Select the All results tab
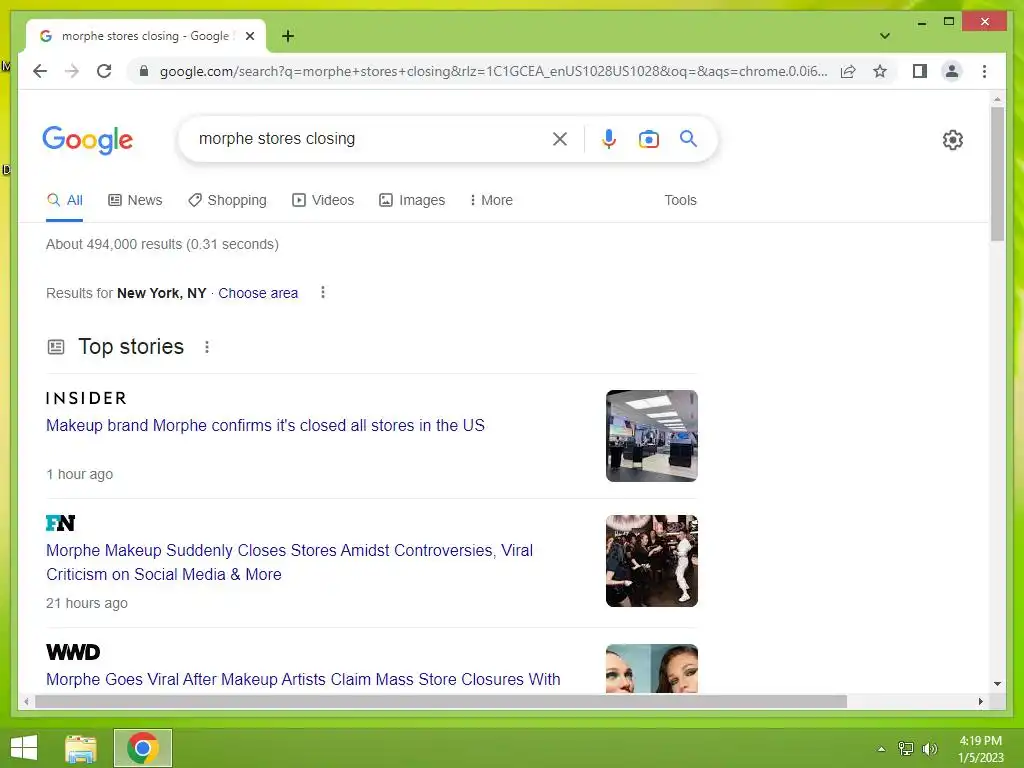This screenshot has width=1024, height=768. pyautogui.click(x=65, y=200)
